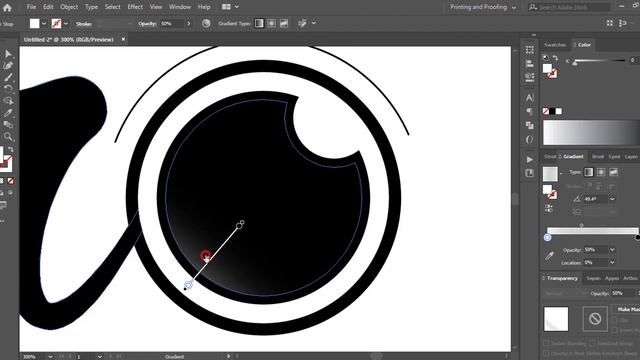Viewport: 640px width, 360px height.
Task: Choose Linear gradient type in control bar
Action: 259,23
